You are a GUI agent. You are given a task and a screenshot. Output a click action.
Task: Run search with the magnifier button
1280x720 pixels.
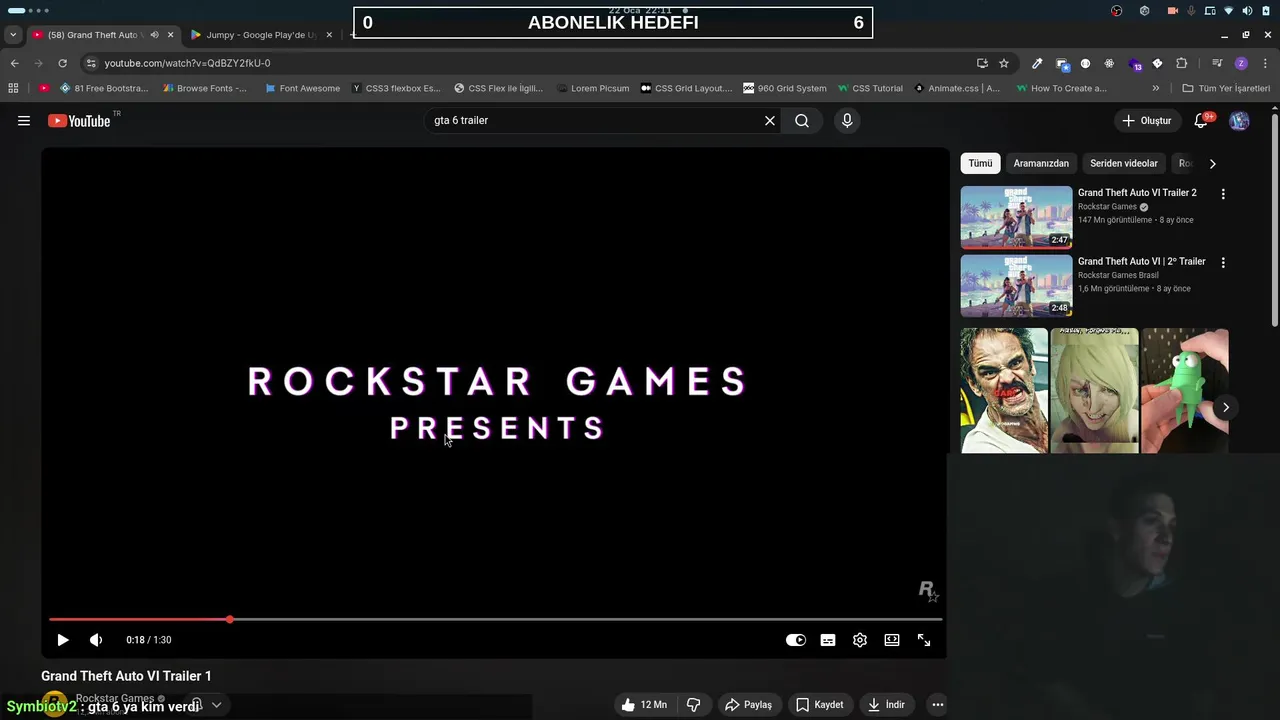(802, 121)
